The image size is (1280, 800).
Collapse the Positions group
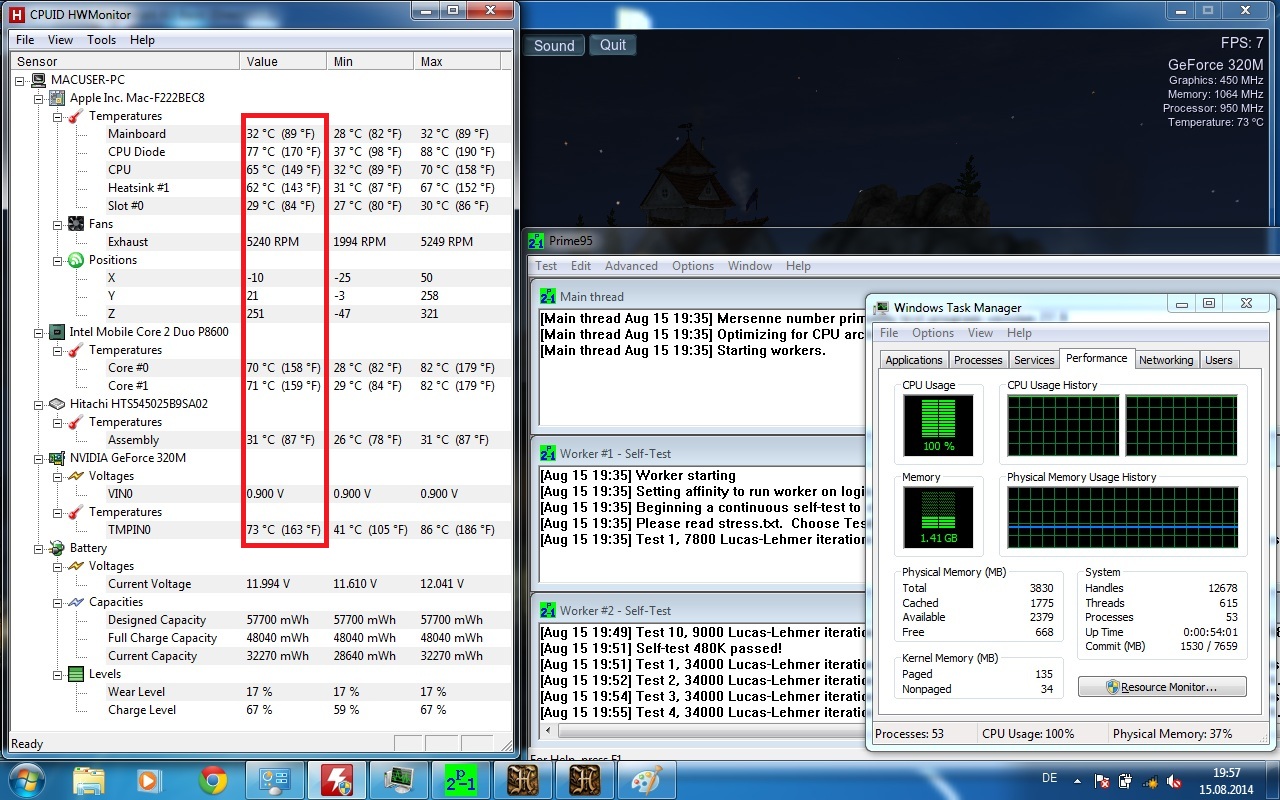pyautogui.click(x=59, y=260)
